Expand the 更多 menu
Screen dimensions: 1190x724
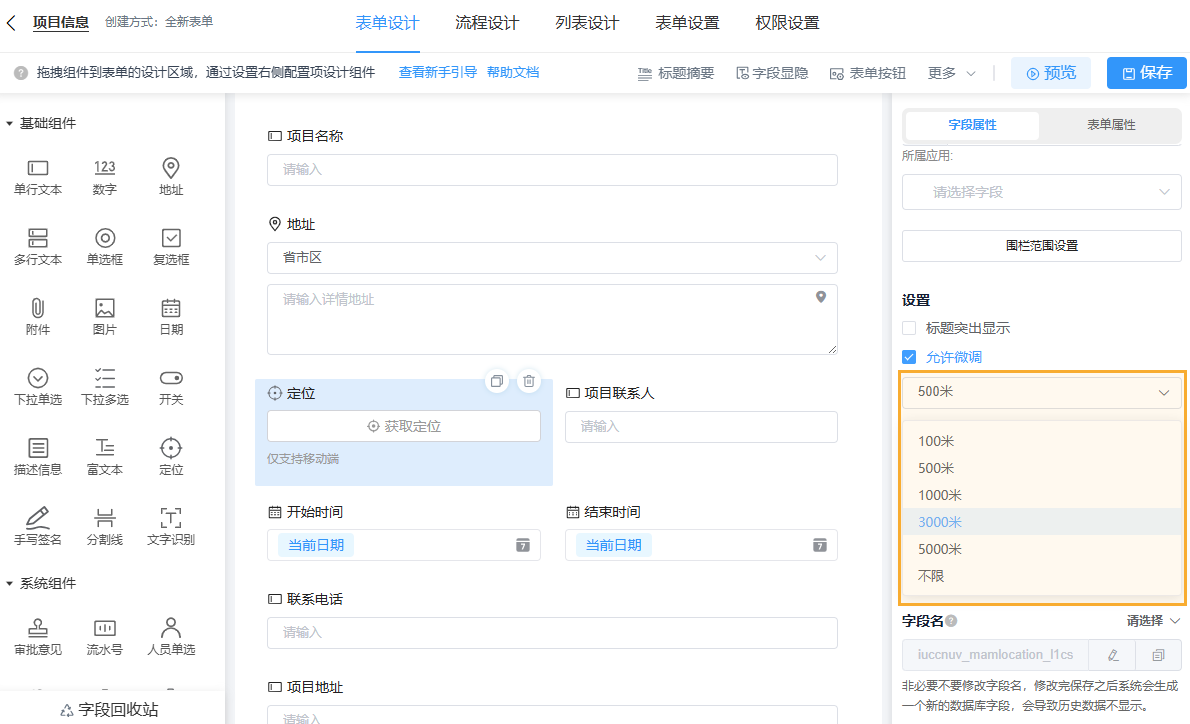(x=944, y=72)
